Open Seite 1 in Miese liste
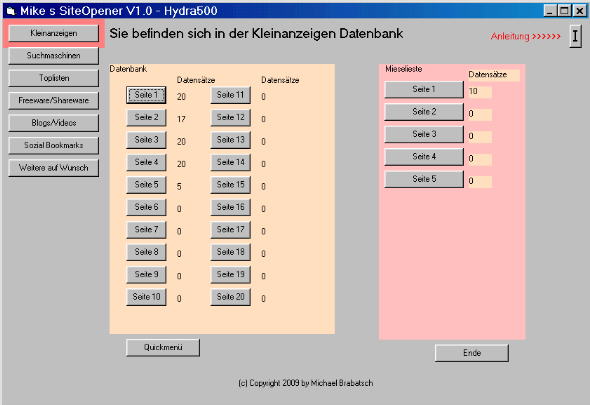The image size is (590, 405). pos(424,90)
